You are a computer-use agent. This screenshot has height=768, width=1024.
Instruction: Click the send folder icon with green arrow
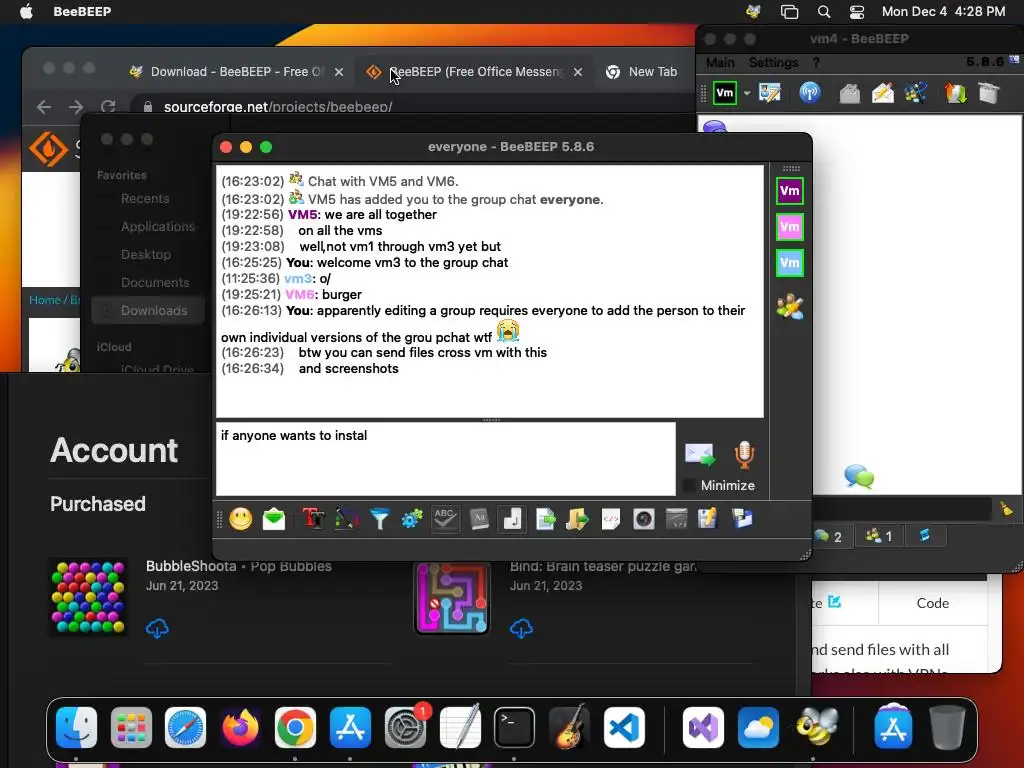pyautogui.click(x=577, y=519)
